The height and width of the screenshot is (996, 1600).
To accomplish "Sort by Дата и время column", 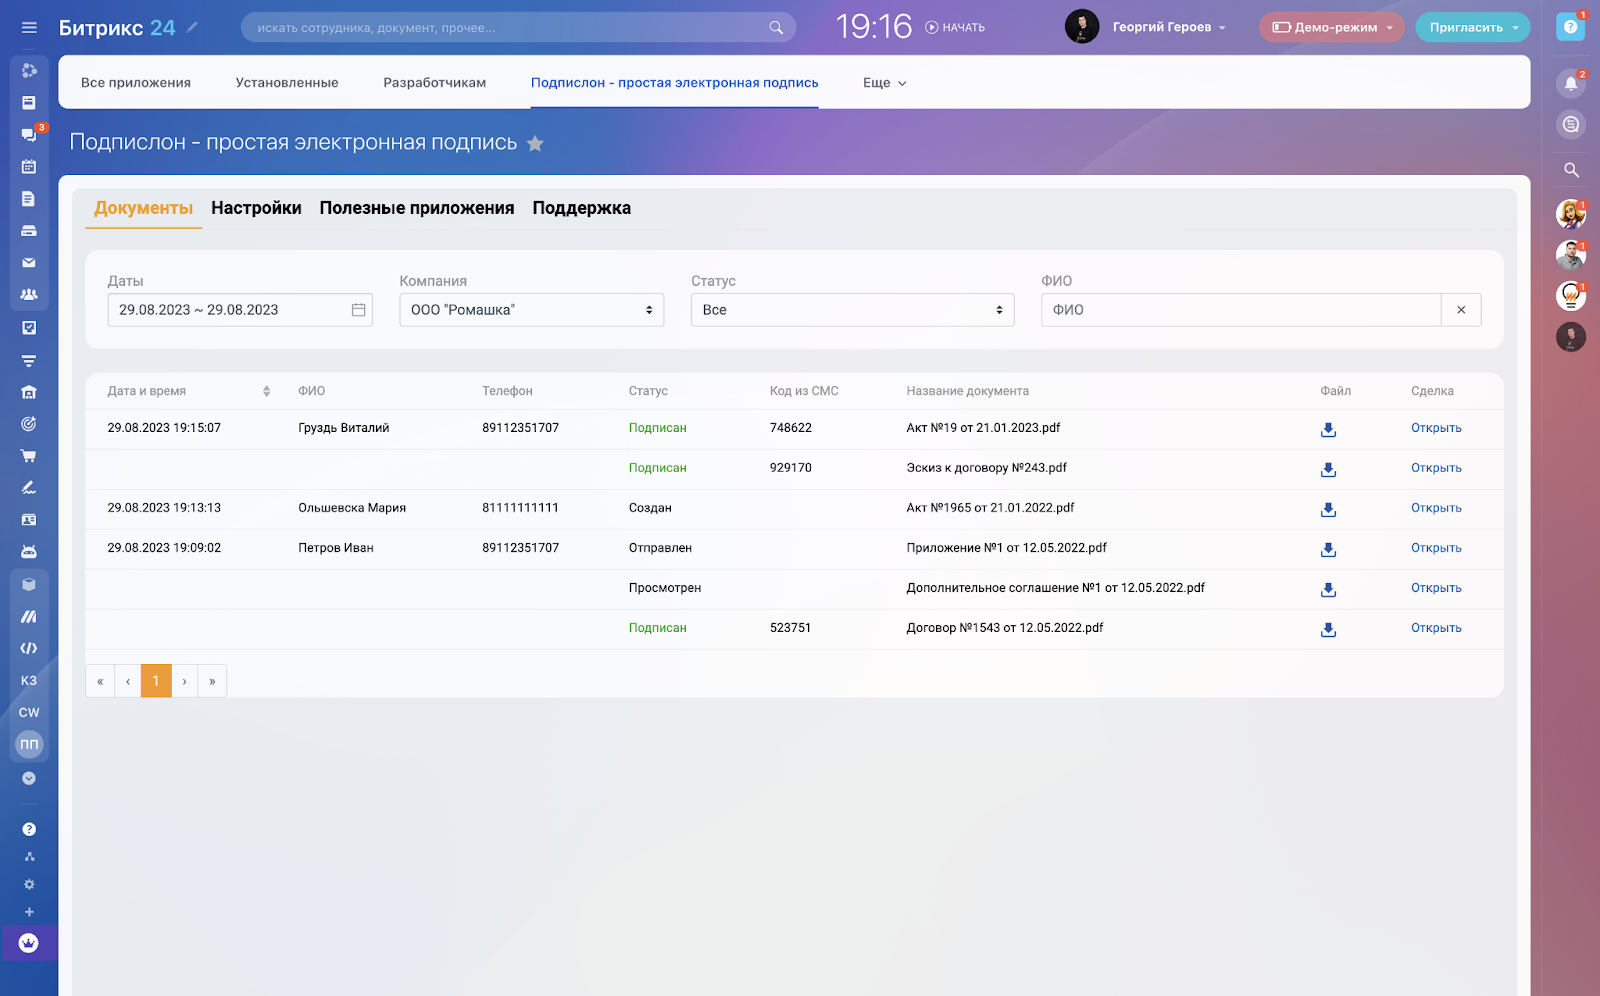I will (x=266, y=391).
